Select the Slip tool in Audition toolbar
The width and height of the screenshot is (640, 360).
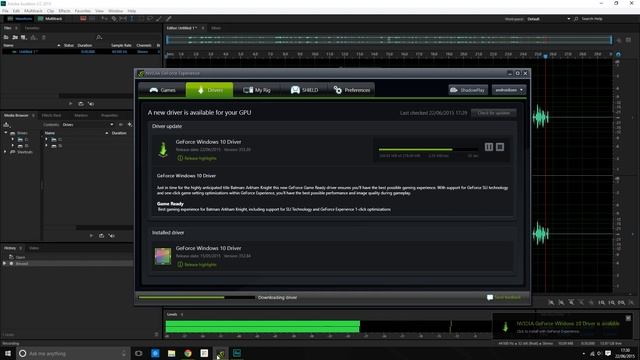123,19
